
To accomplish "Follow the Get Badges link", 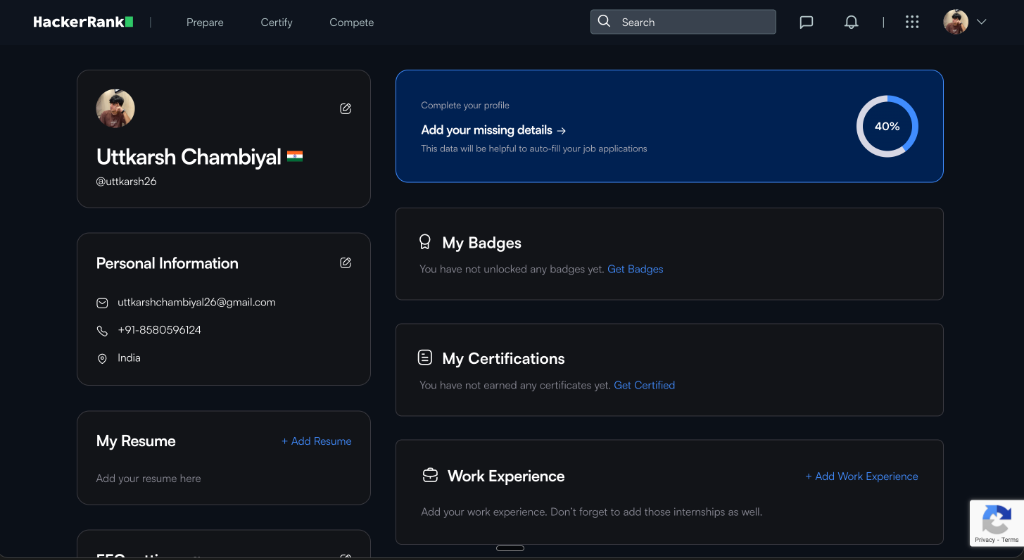I will [635, 269].
